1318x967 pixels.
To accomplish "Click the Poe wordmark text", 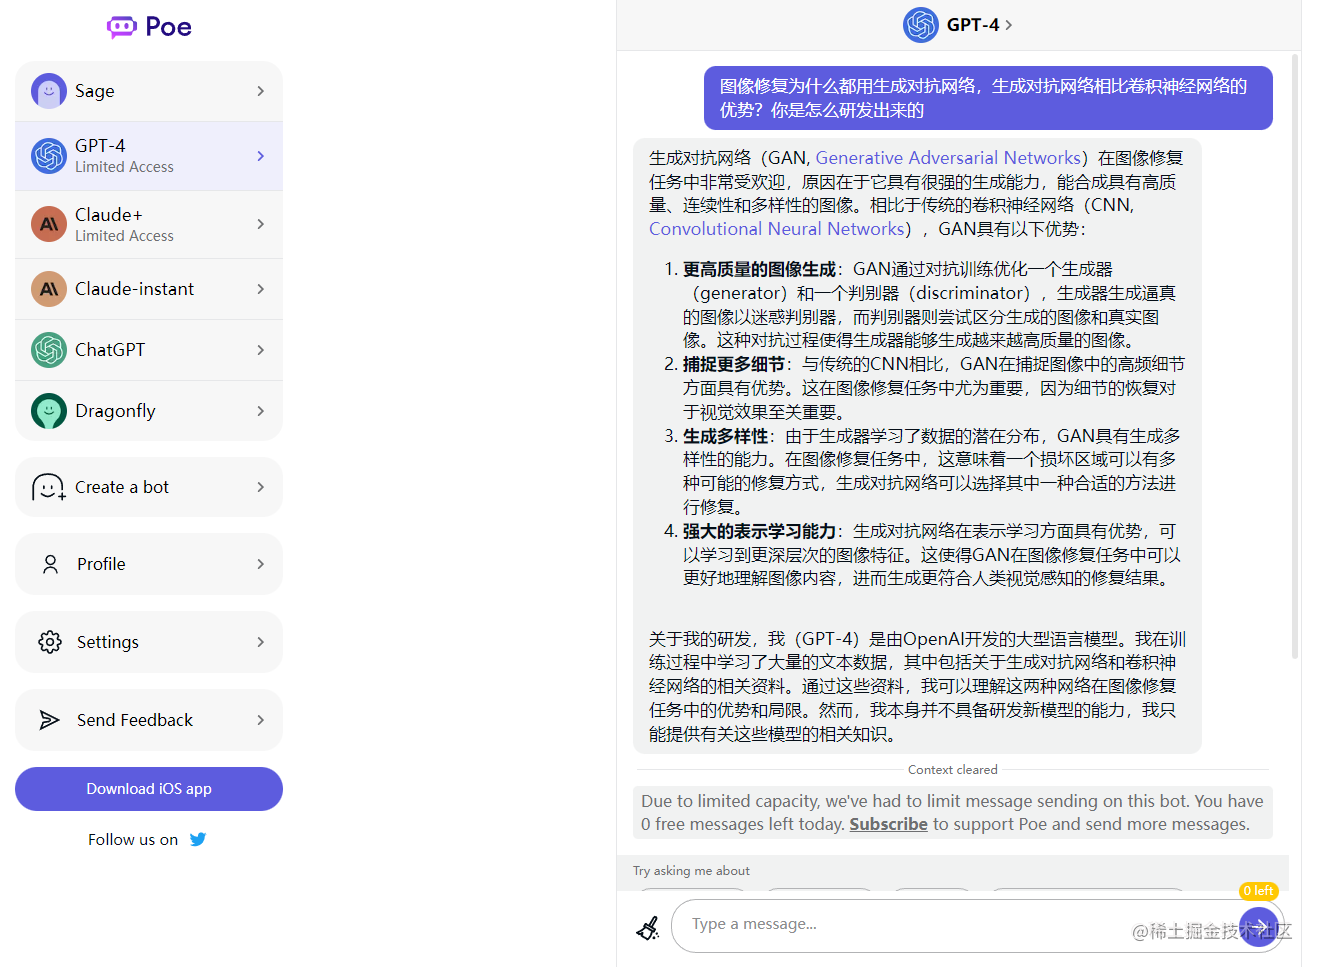I will click(168, 27).
